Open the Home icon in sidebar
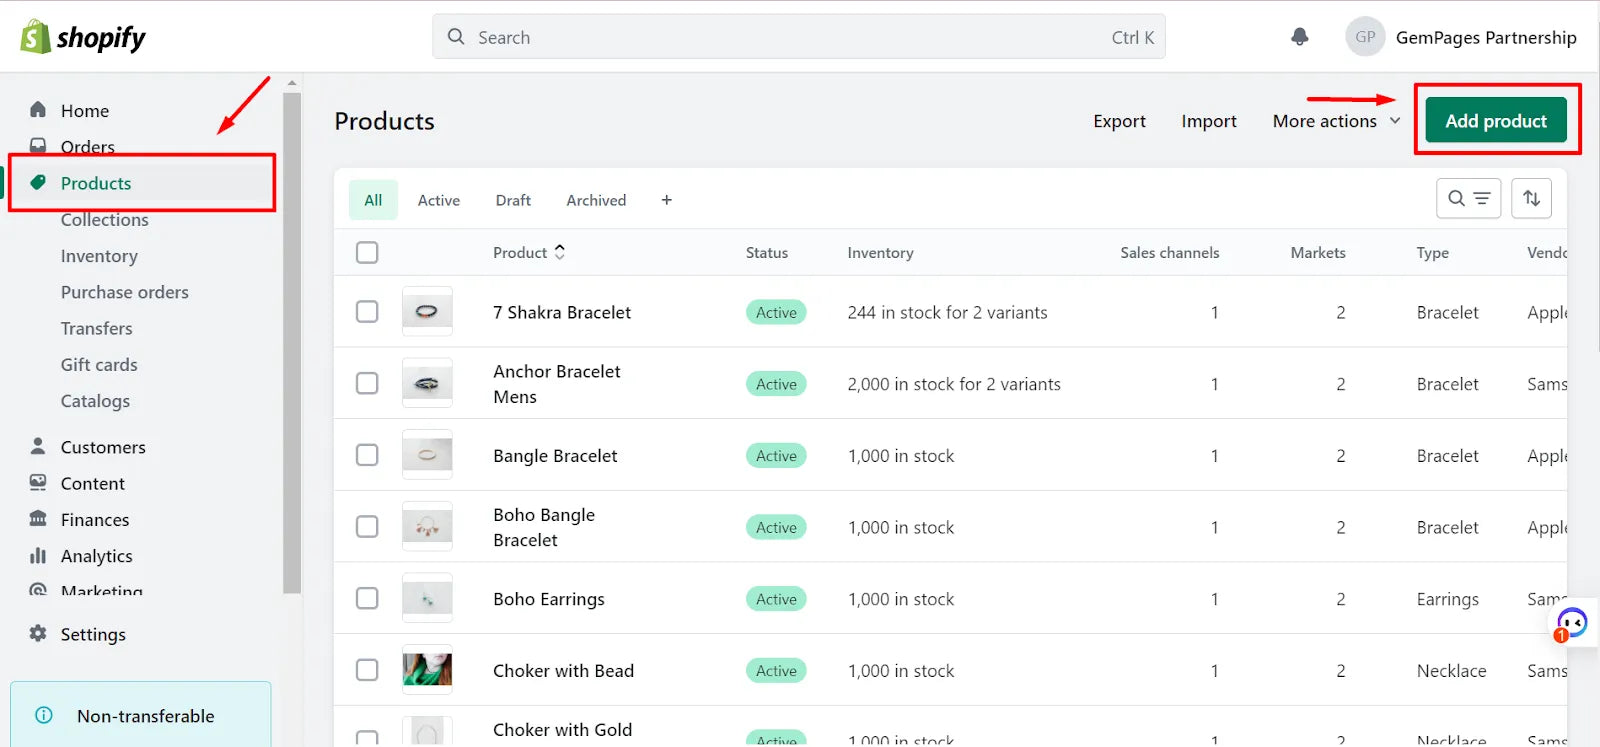This screenshot has width=1600, height=747. (38, 110)
